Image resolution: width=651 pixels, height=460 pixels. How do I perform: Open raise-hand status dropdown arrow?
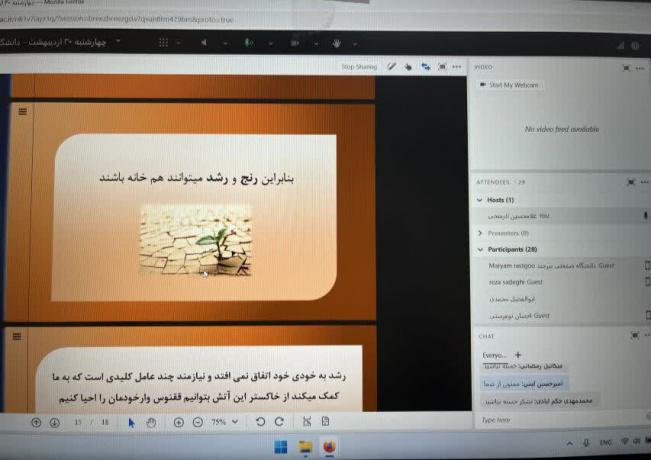[355, 44]
